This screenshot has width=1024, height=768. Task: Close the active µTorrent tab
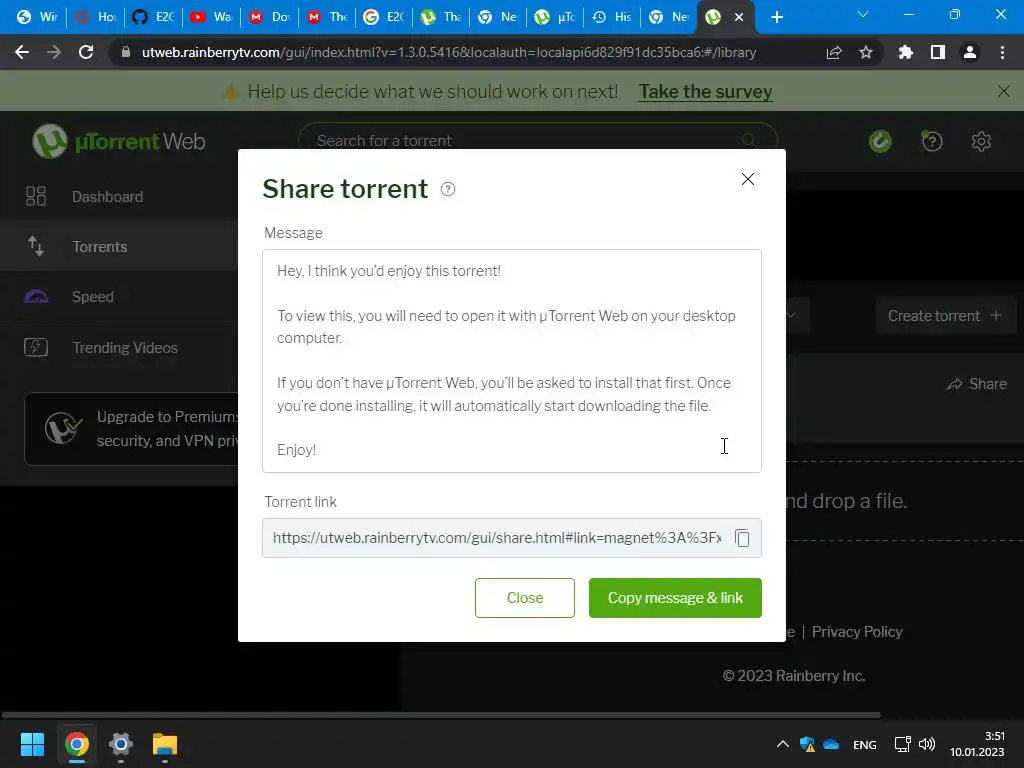pos(739,17)
